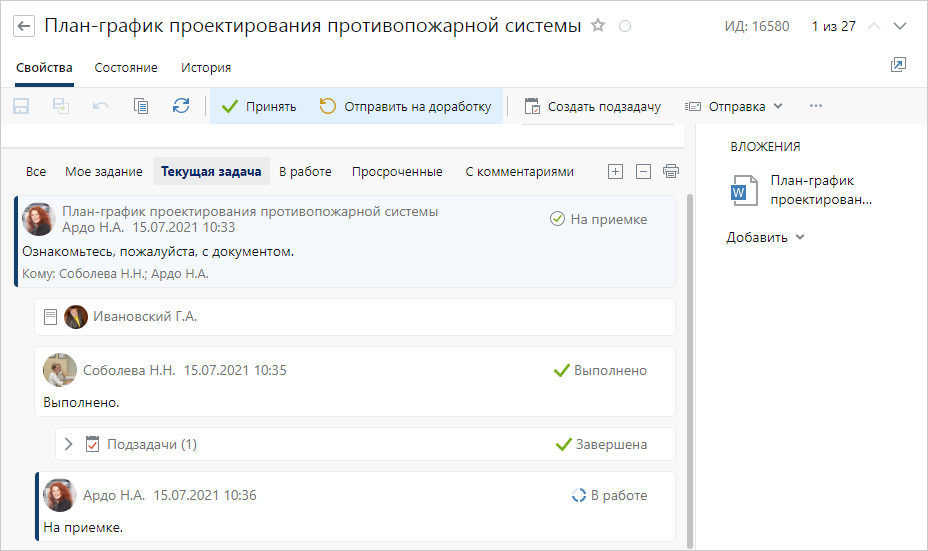Select the Просроченные filter
928x551 pixels.
click(x=397, y=171)
